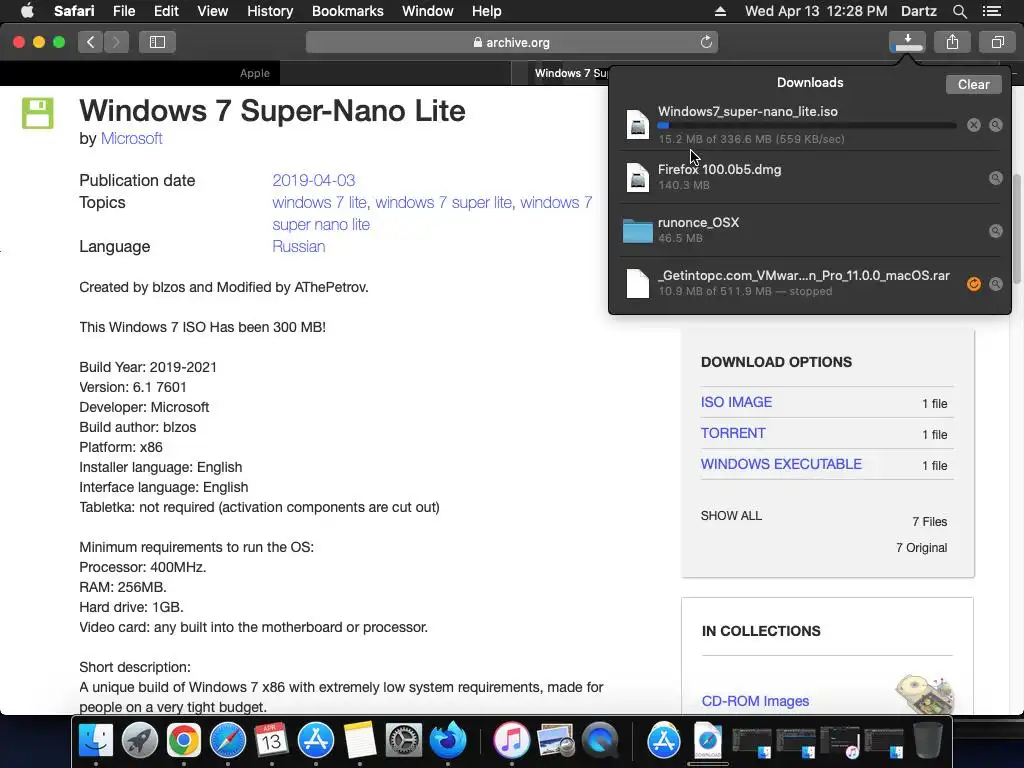Open the File menu
Viewport: 1024px width, 768px height.
(x=123, y=11)
